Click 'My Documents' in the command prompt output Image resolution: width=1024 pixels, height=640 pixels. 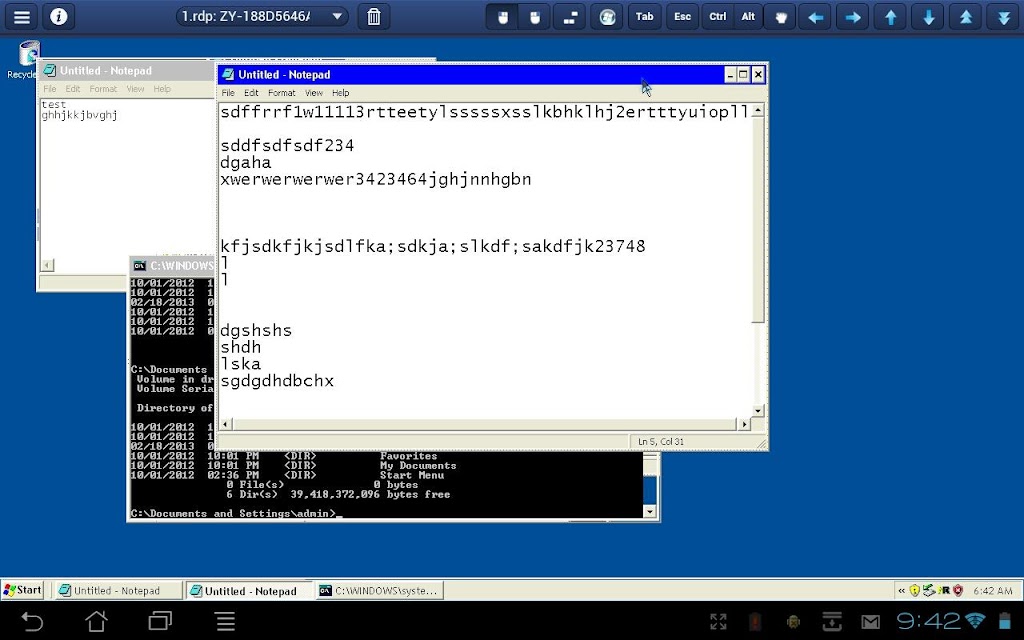point(418,466)
